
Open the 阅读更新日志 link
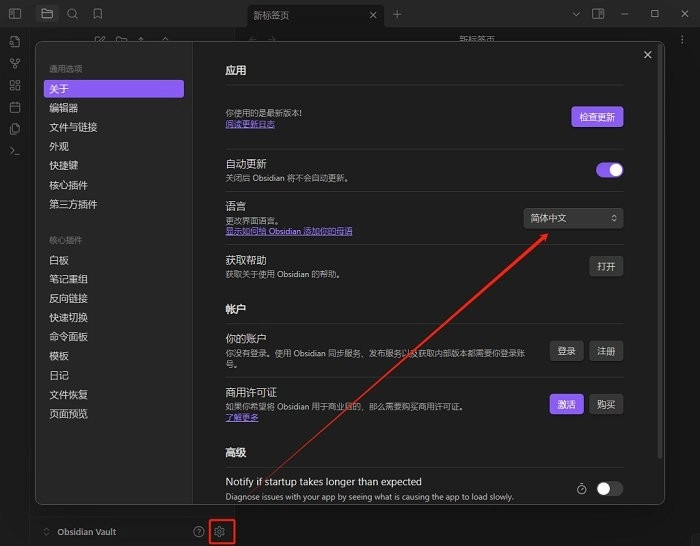250,124
